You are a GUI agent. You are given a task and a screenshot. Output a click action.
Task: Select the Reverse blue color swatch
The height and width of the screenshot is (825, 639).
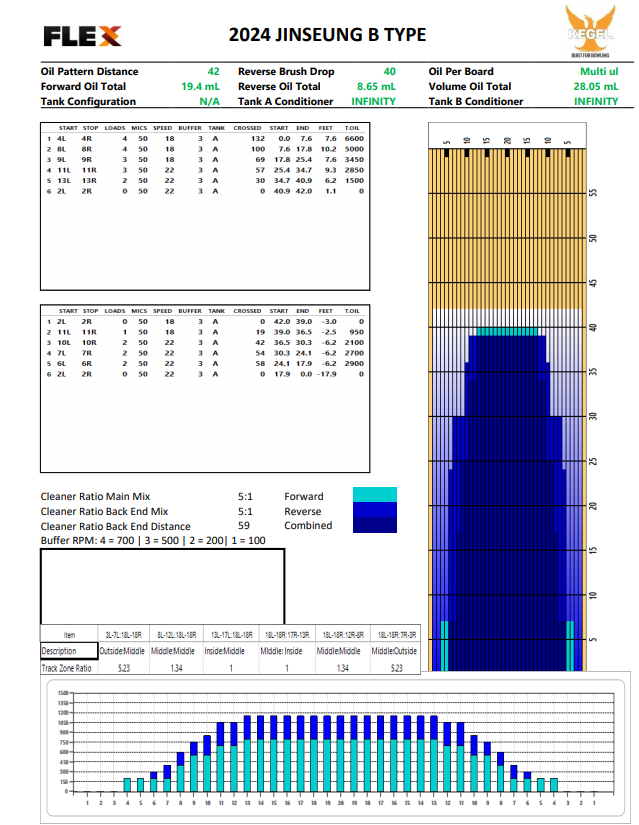(375, 509)
